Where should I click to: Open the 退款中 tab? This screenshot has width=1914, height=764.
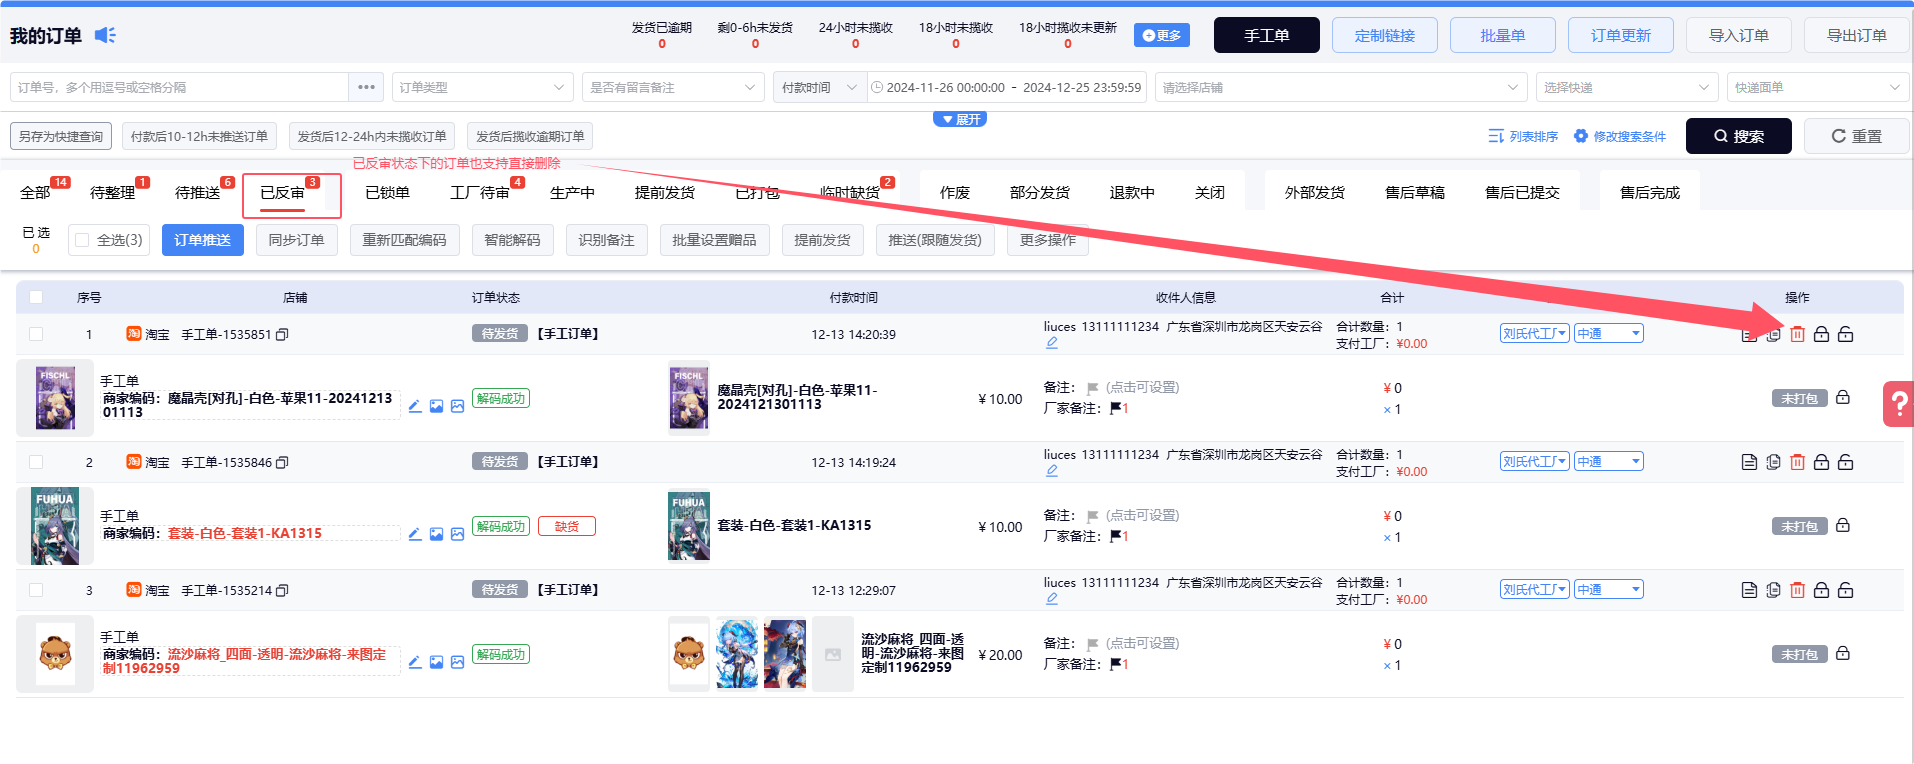click(x=1132, y=192)
